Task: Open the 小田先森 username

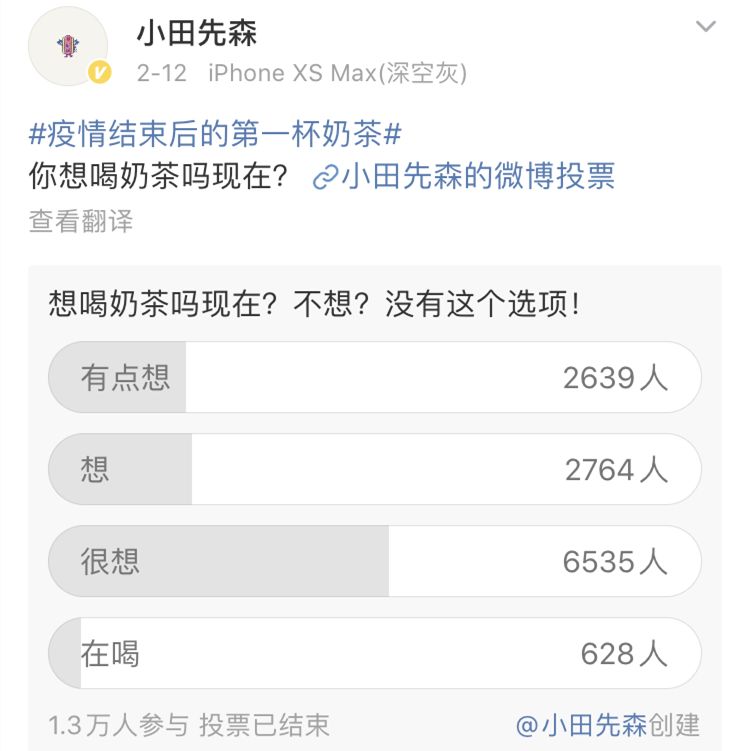Action: click(197, 34)
